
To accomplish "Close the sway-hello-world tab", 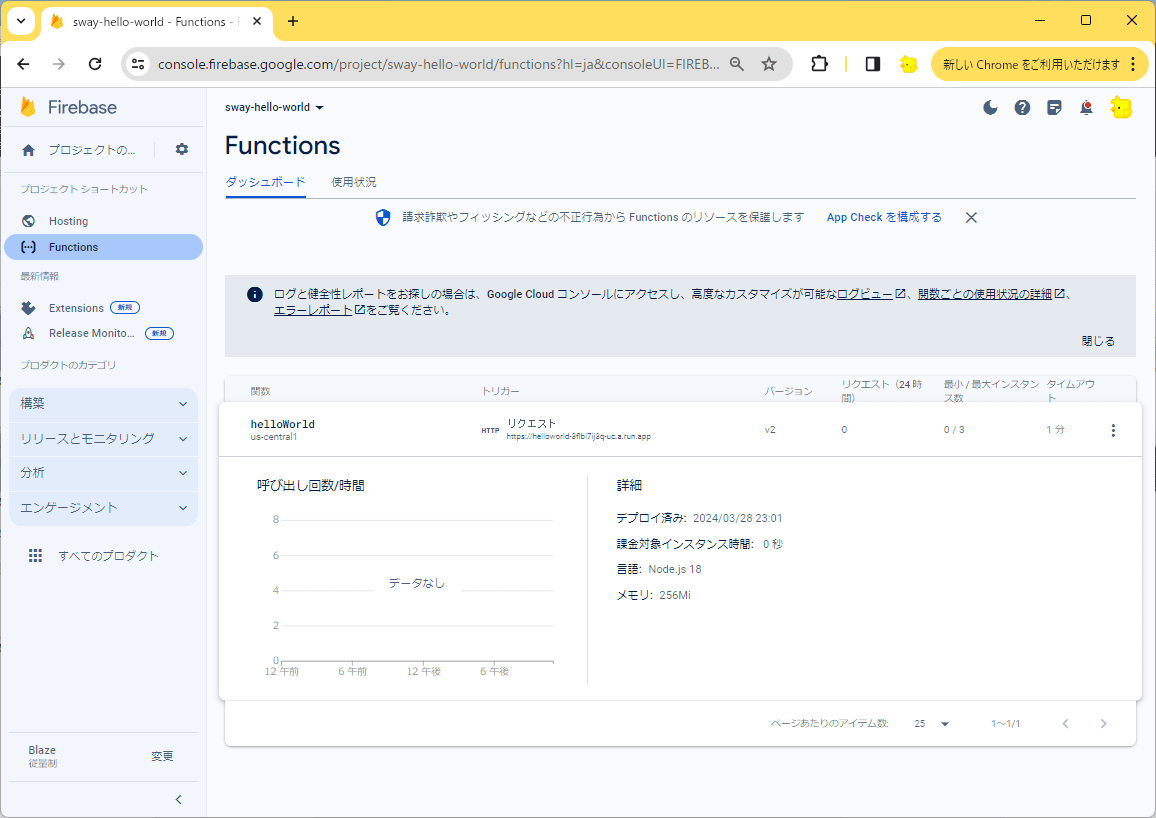I will pyautogui.click(x=257, y=21).
